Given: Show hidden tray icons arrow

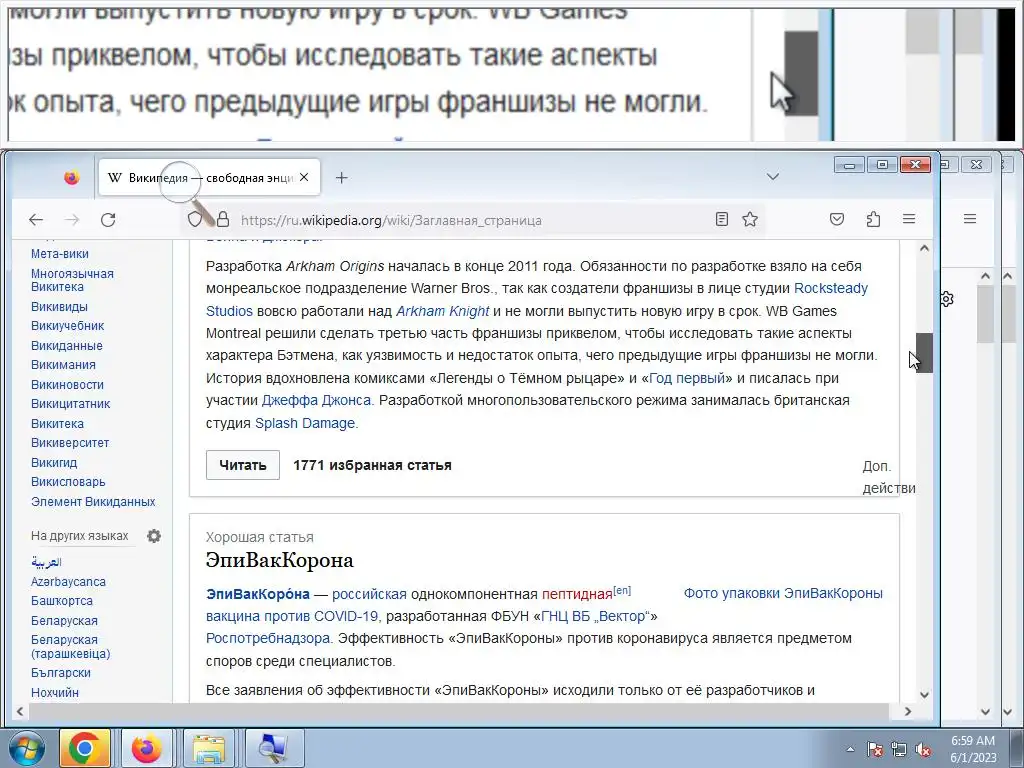Looking at the screenshot, I should pyautogui.click(x=850, y=749).
